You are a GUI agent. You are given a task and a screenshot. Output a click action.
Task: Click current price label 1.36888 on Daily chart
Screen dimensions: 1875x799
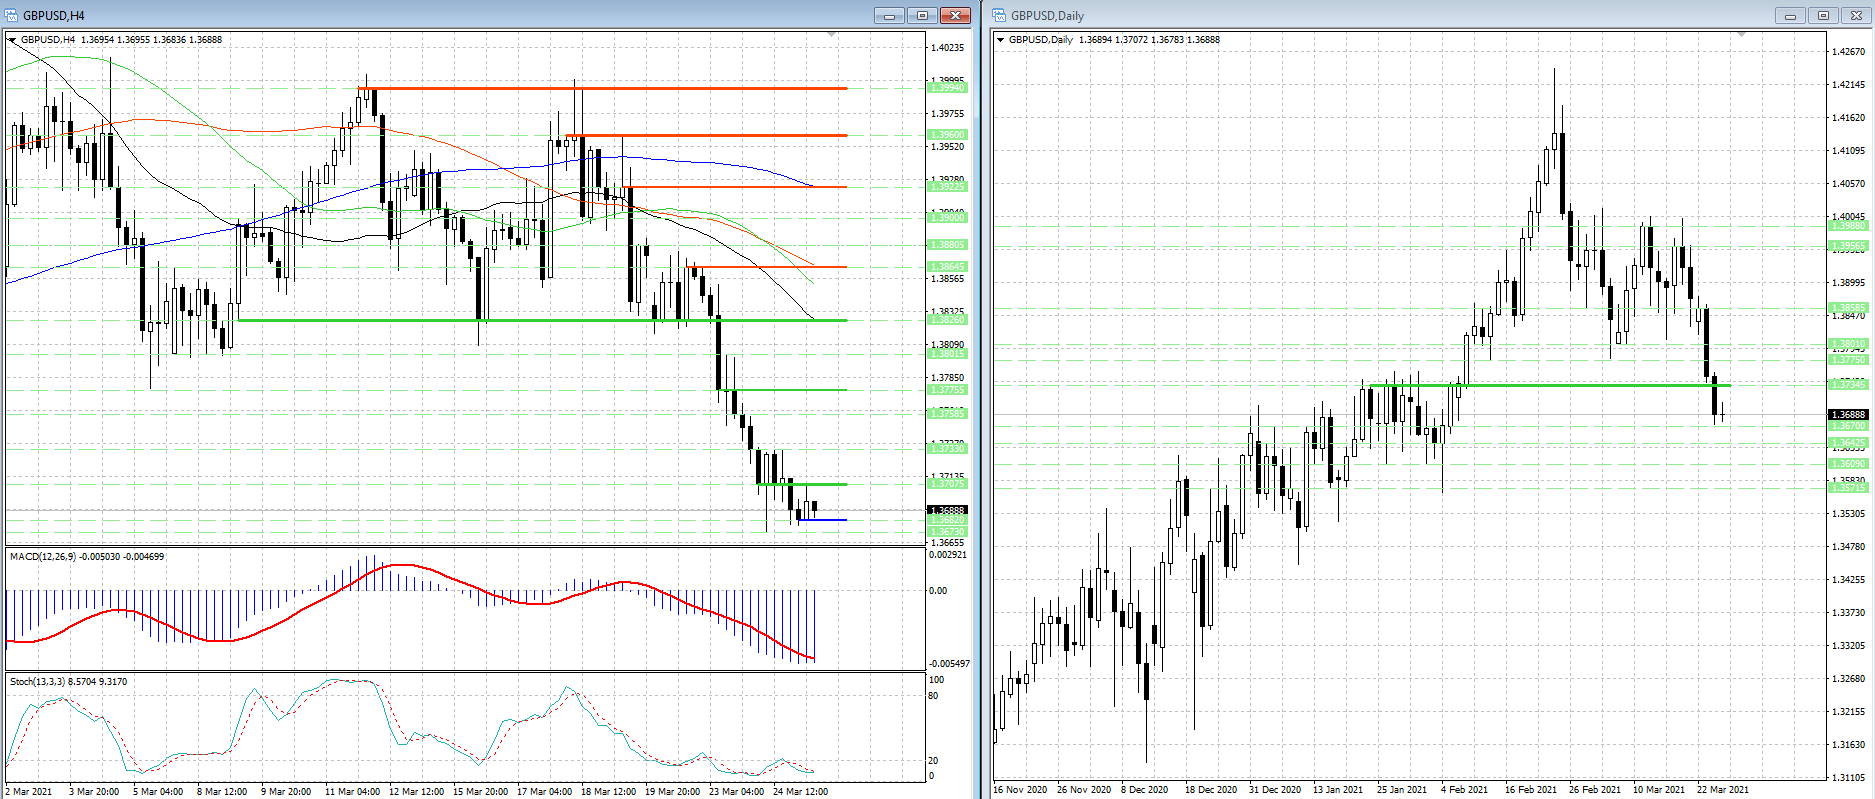click(1847, 414)
